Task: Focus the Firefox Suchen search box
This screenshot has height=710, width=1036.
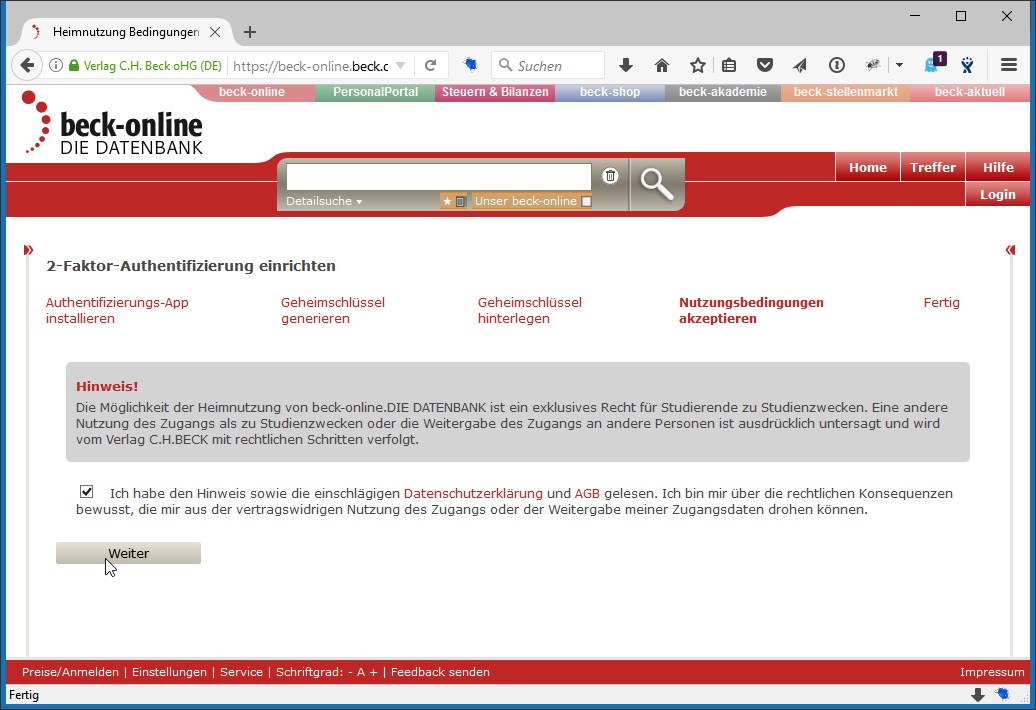Action: 548,65
